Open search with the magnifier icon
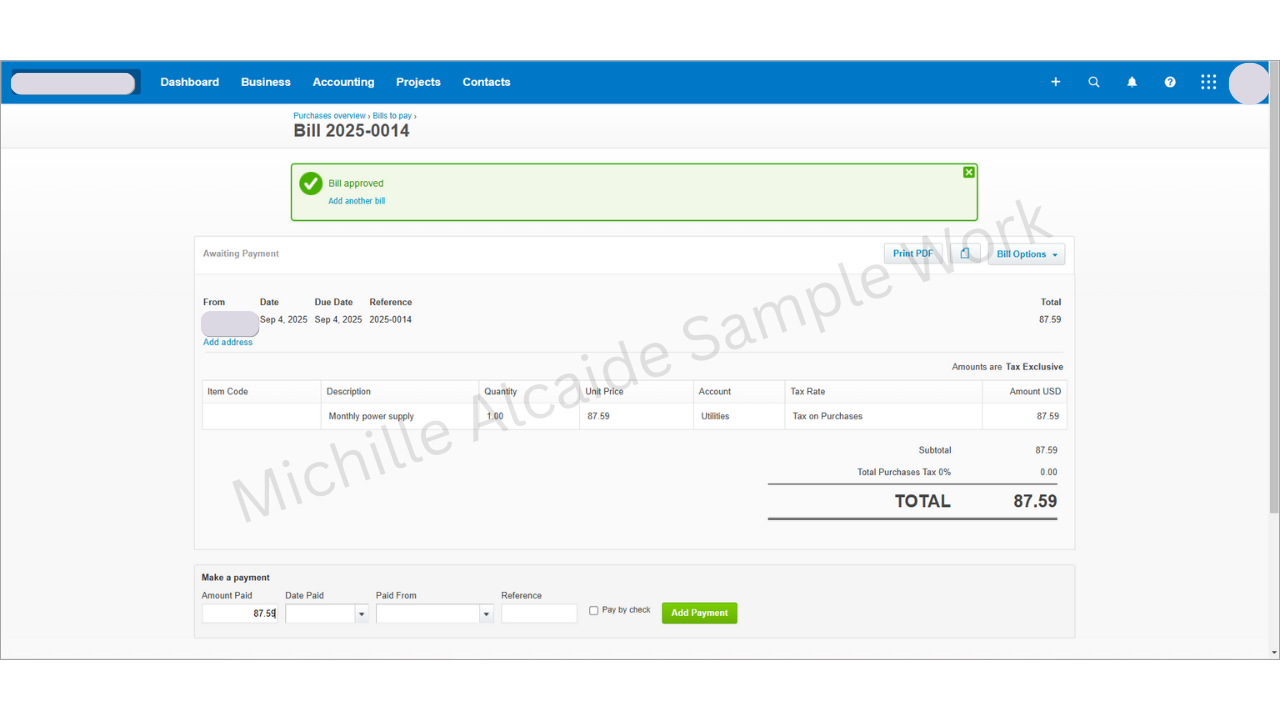This screenshot has width=1280, height=720. [x=1094, y=82]
